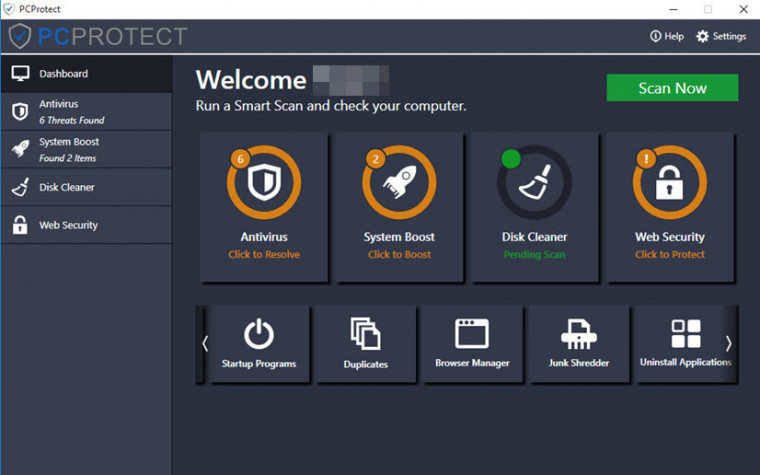This screenshot has width=760, height=475.
Task: Click the Click to Protect link
Action: [x=670, y=254]
